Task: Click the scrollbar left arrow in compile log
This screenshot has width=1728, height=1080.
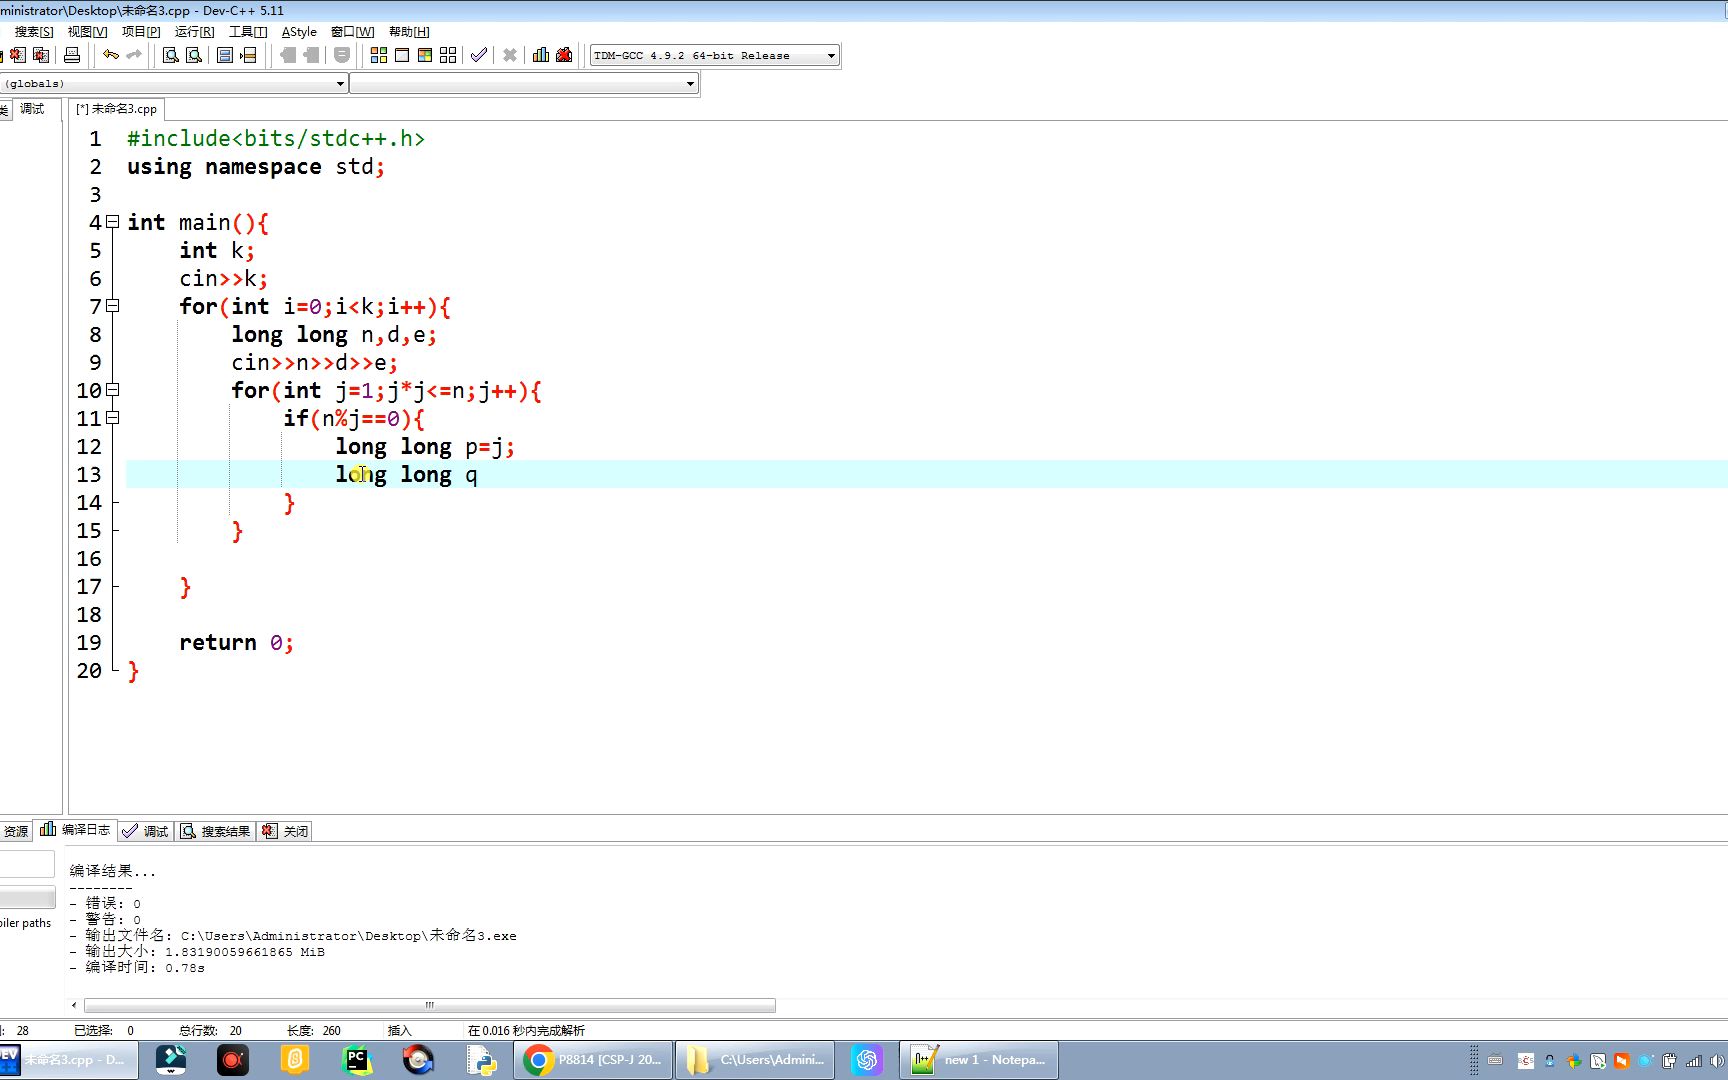Action: click(x=74, y=1005)
